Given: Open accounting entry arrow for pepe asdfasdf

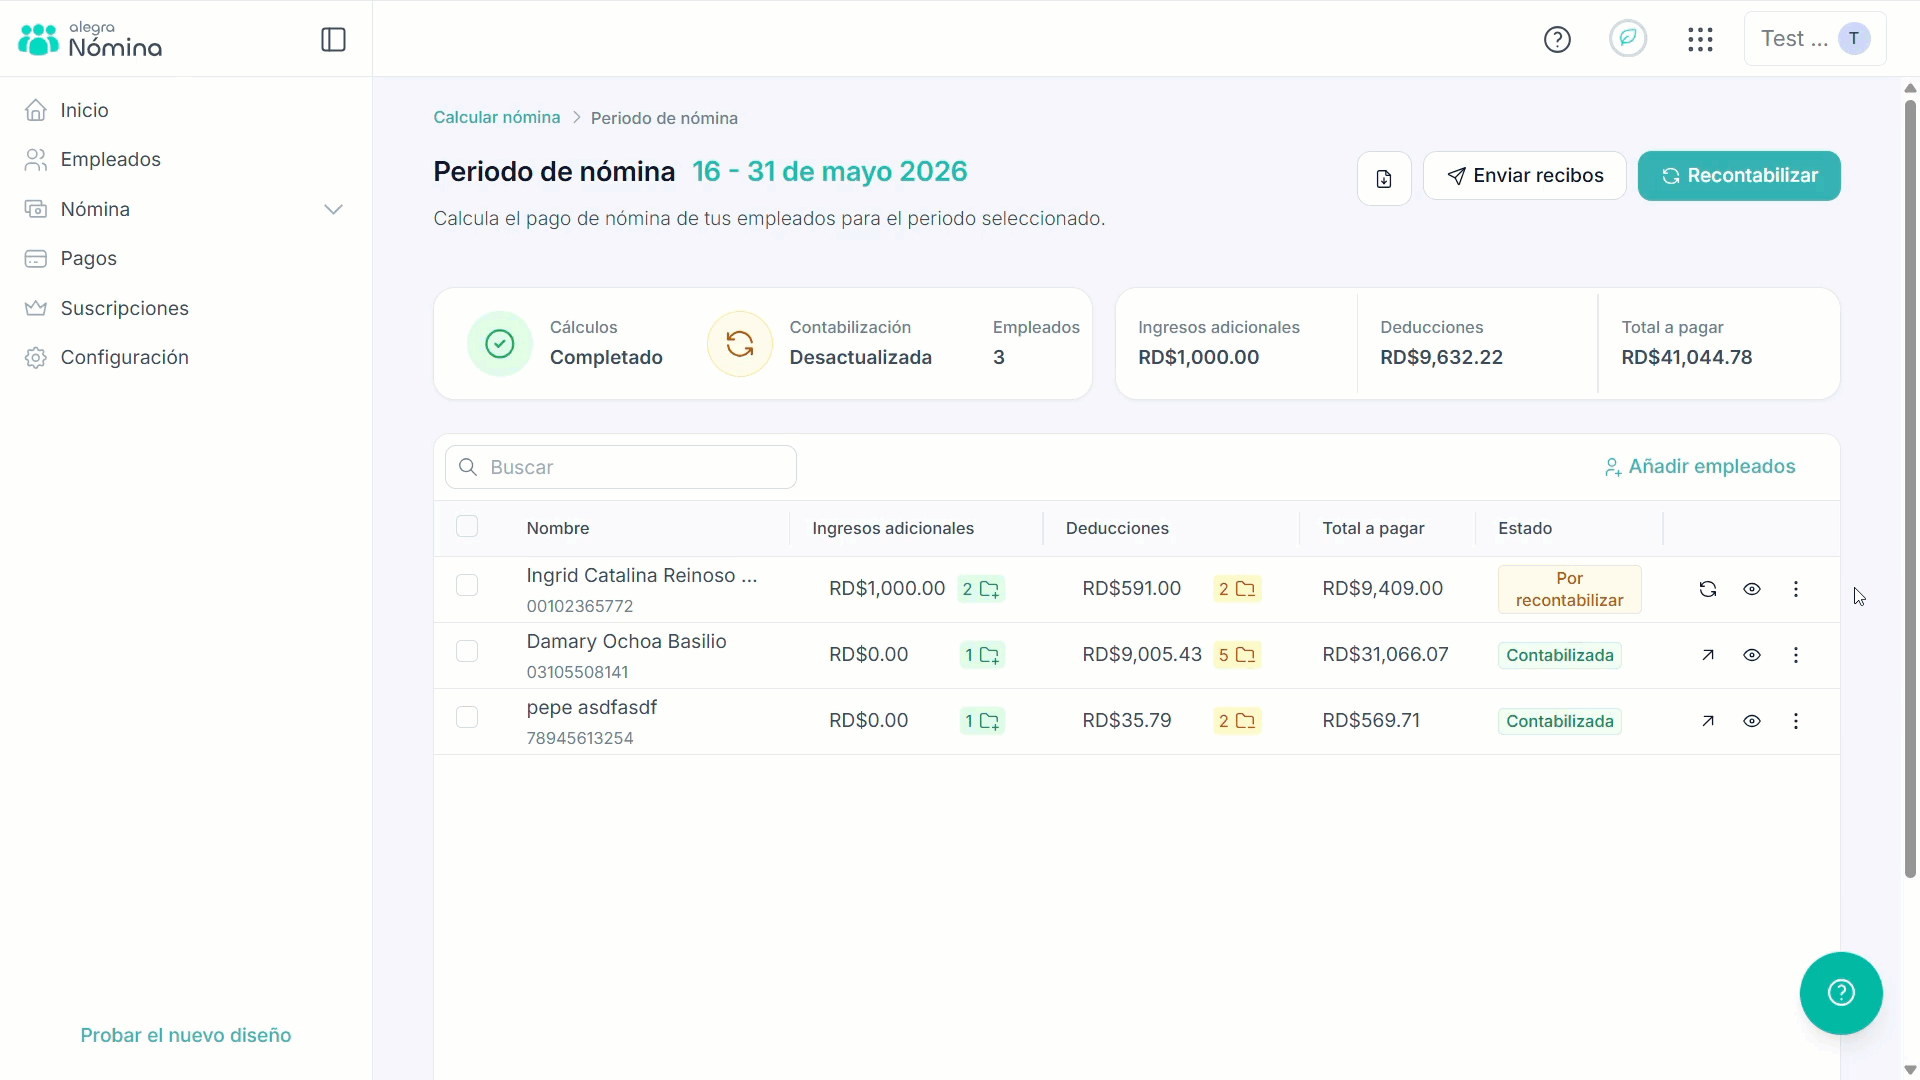Looking at the screenshot, I should (x=1708, y=721).
